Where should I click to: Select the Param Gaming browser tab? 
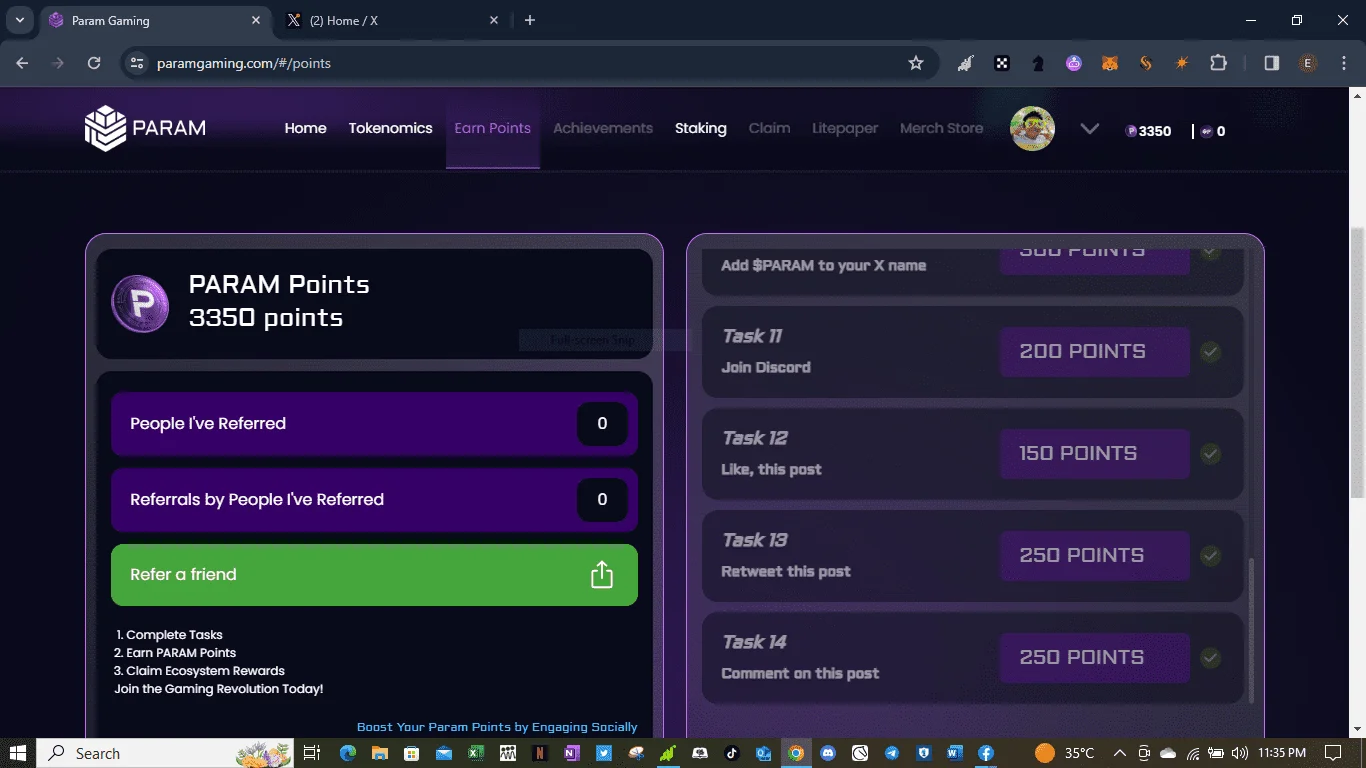pyautogui.click(x=156, y=20)
